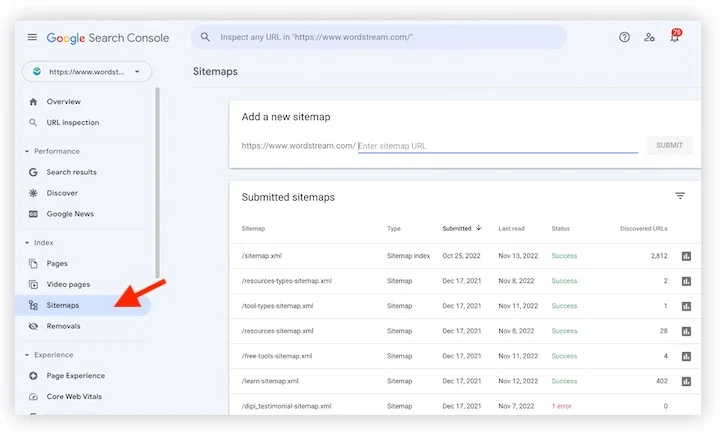
Task: Click the 2,812 discovered URLs value
Action: (659, 256)
